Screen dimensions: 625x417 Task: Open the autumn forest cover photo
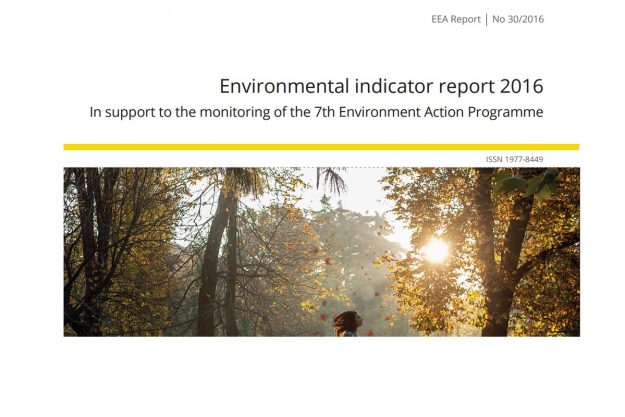(320, 251)
